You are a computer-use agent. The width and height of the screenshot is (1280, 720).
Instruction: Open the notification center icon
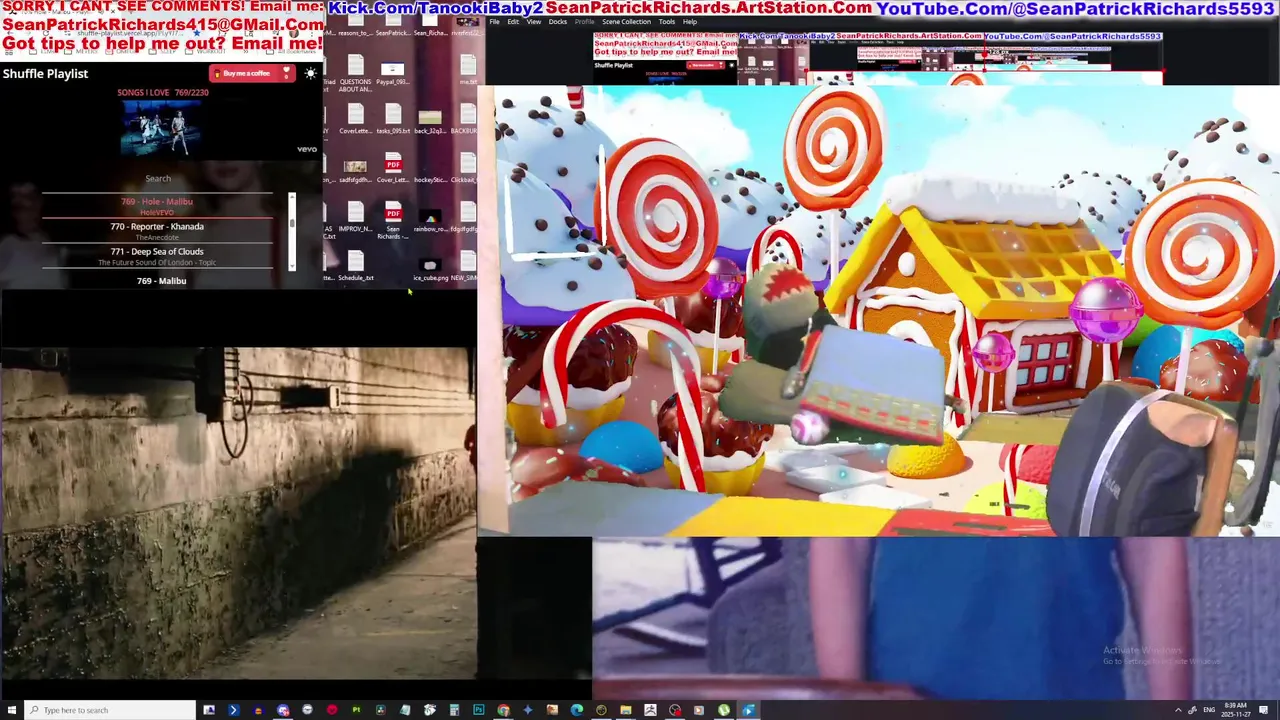pos(1264,710)
